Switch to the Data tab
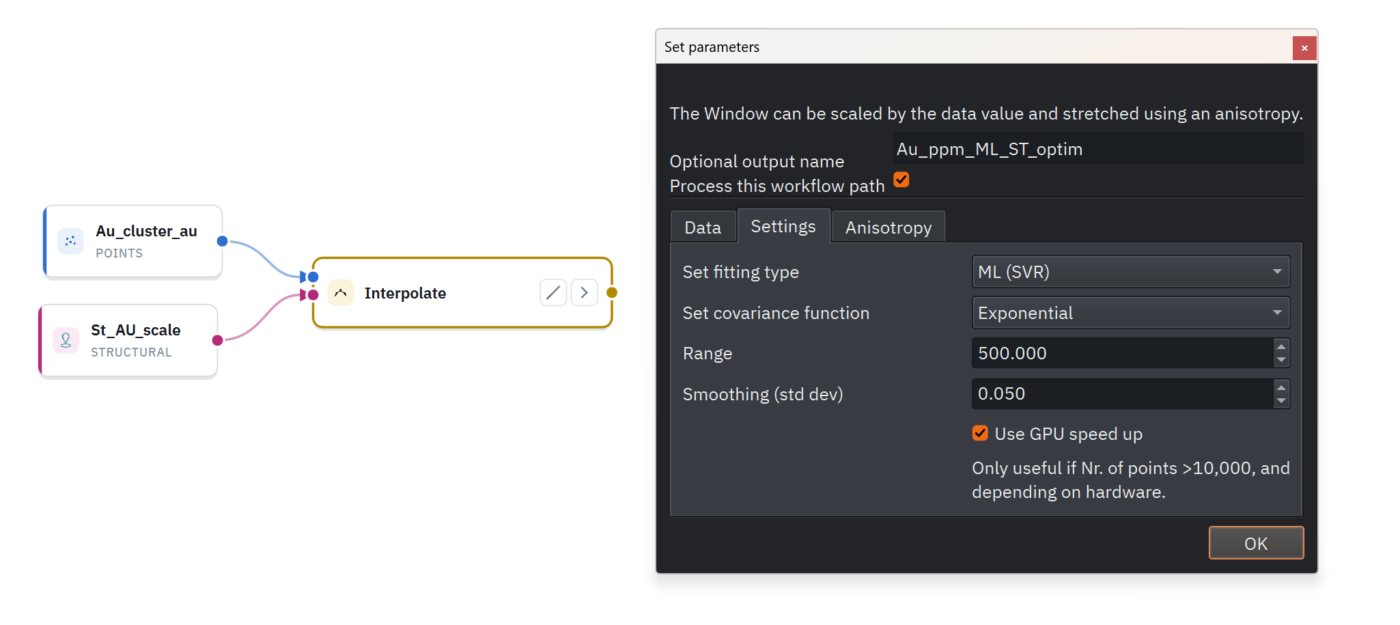This screenshot has width=1400, height=625. (x=703, y=227)
